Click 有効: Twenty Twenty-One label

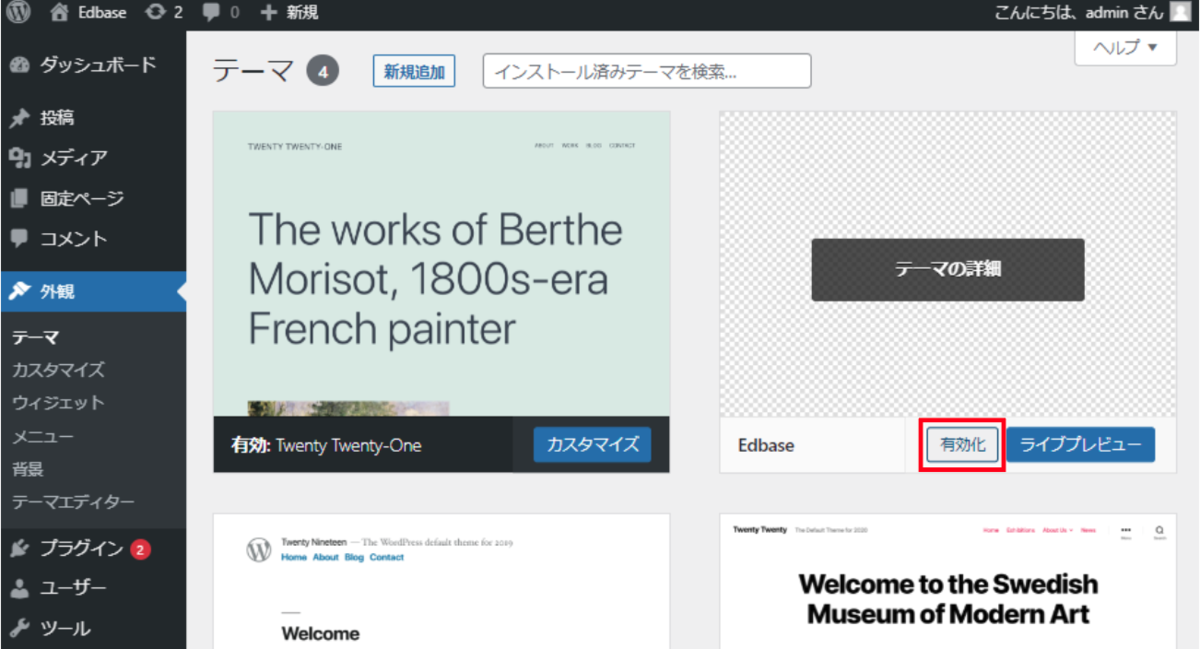[326, 446]
